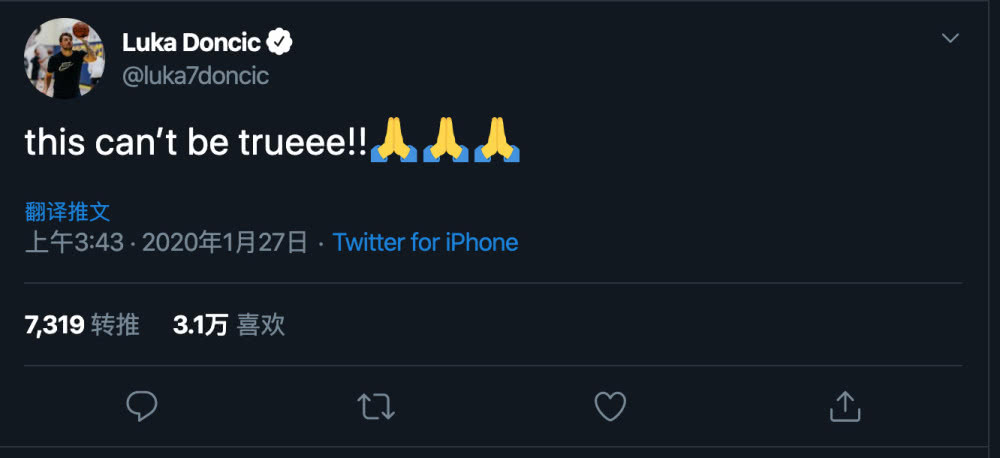Open the @luka7doncic handle

click(x=195, y=76)
